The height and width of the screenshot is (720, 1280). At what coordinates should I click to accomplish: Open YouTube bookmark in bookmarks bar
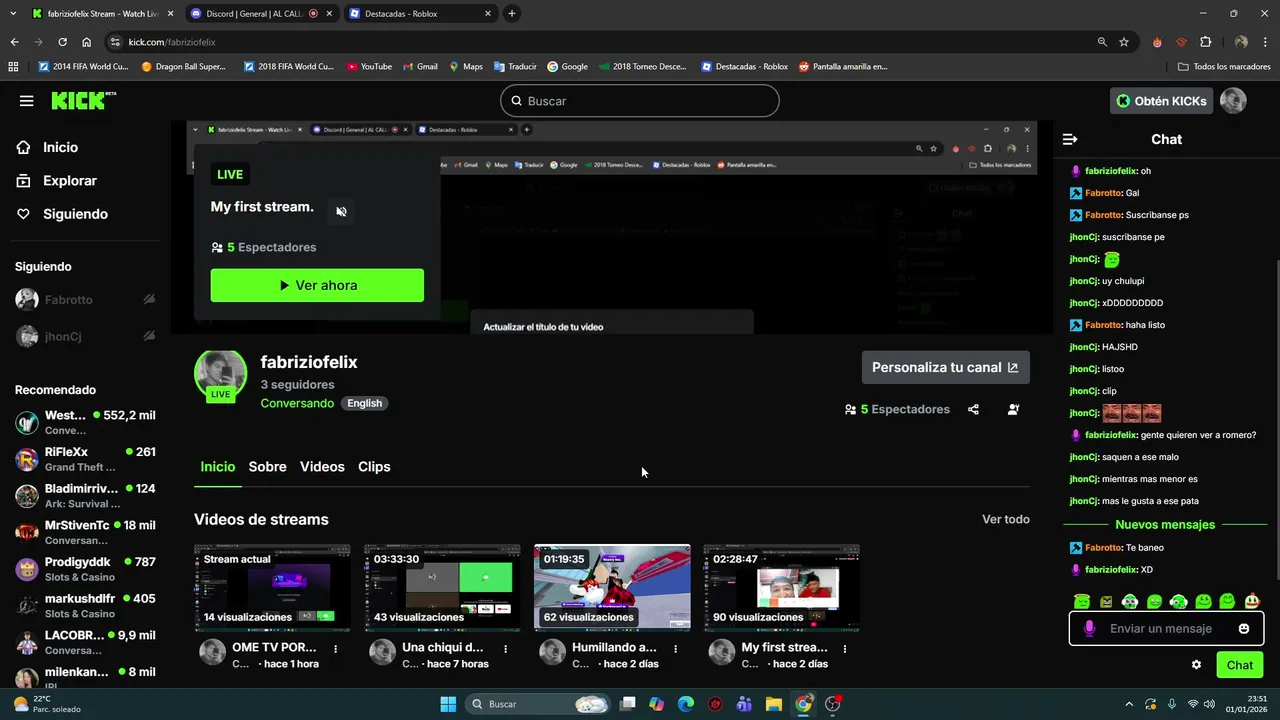pos(369,67)
